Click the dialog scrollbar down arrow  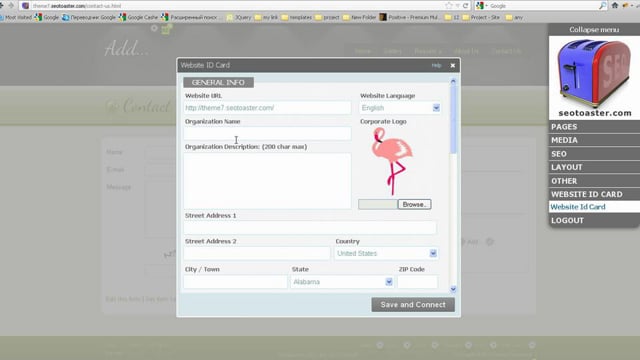tap(453, 289)
